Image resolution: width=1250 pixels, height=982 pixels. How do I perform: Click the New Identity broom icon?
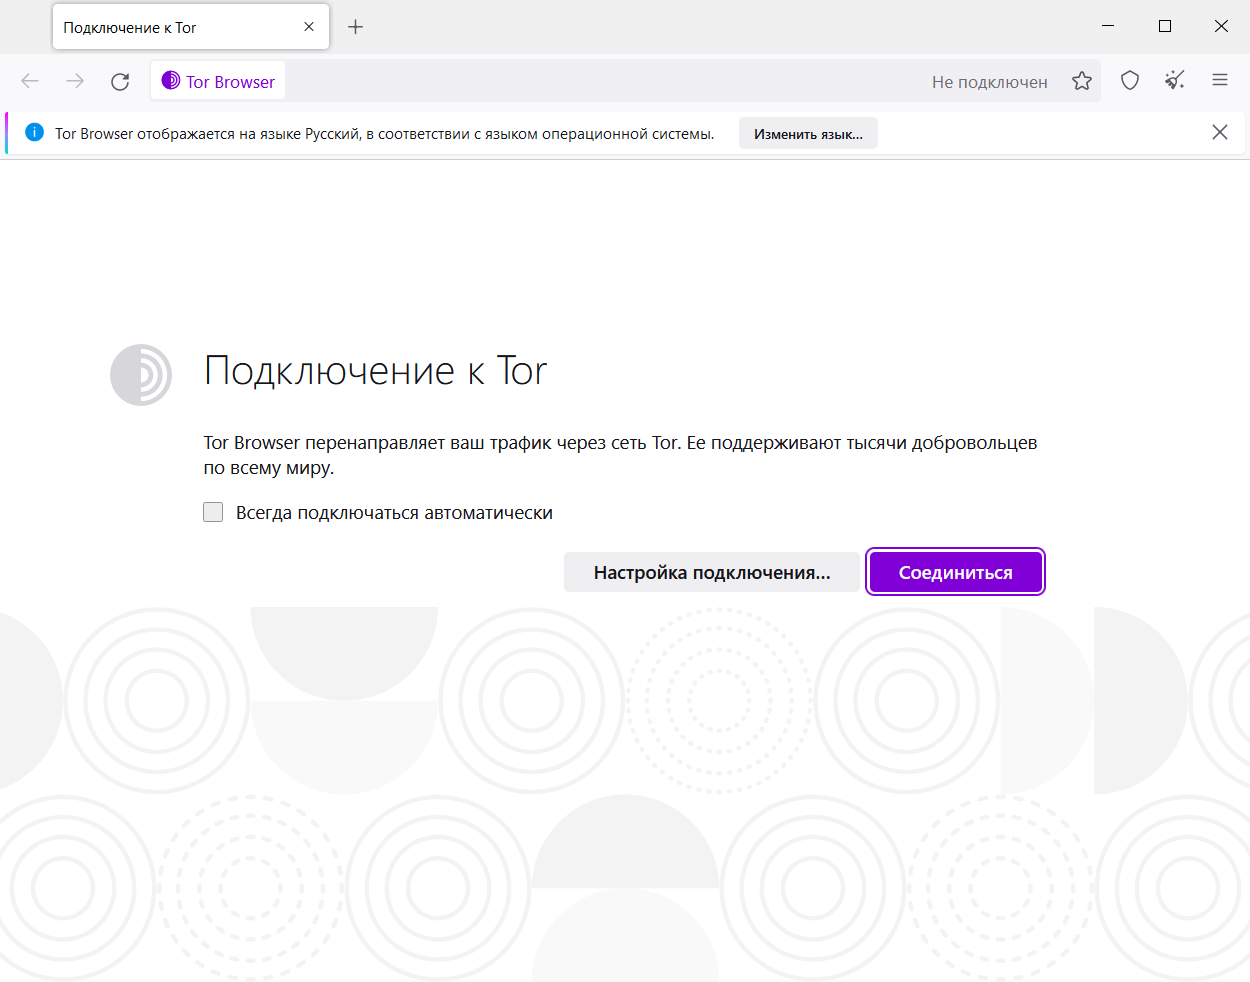pos(1175,81)
